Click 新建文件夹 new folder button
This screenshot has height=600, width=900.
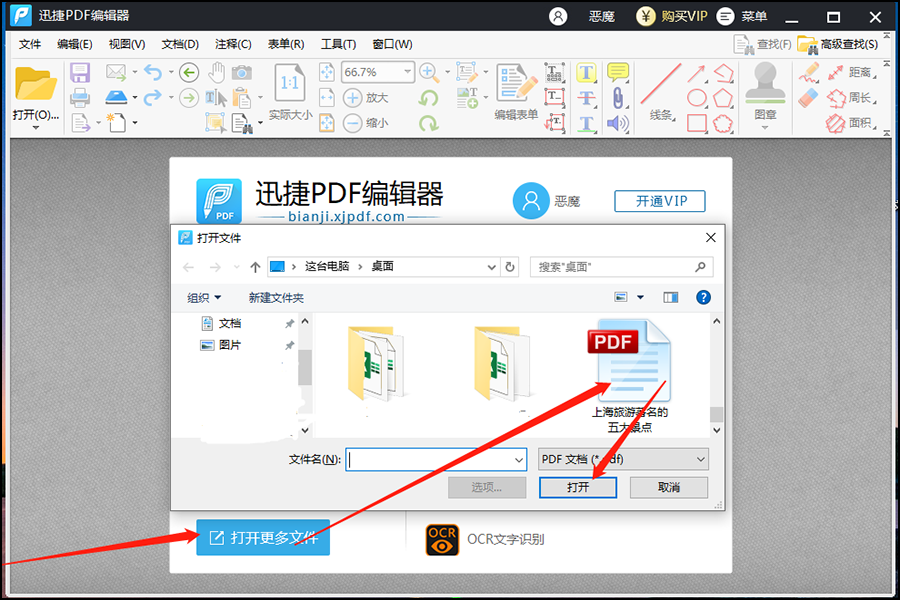(x=276, y=297)
